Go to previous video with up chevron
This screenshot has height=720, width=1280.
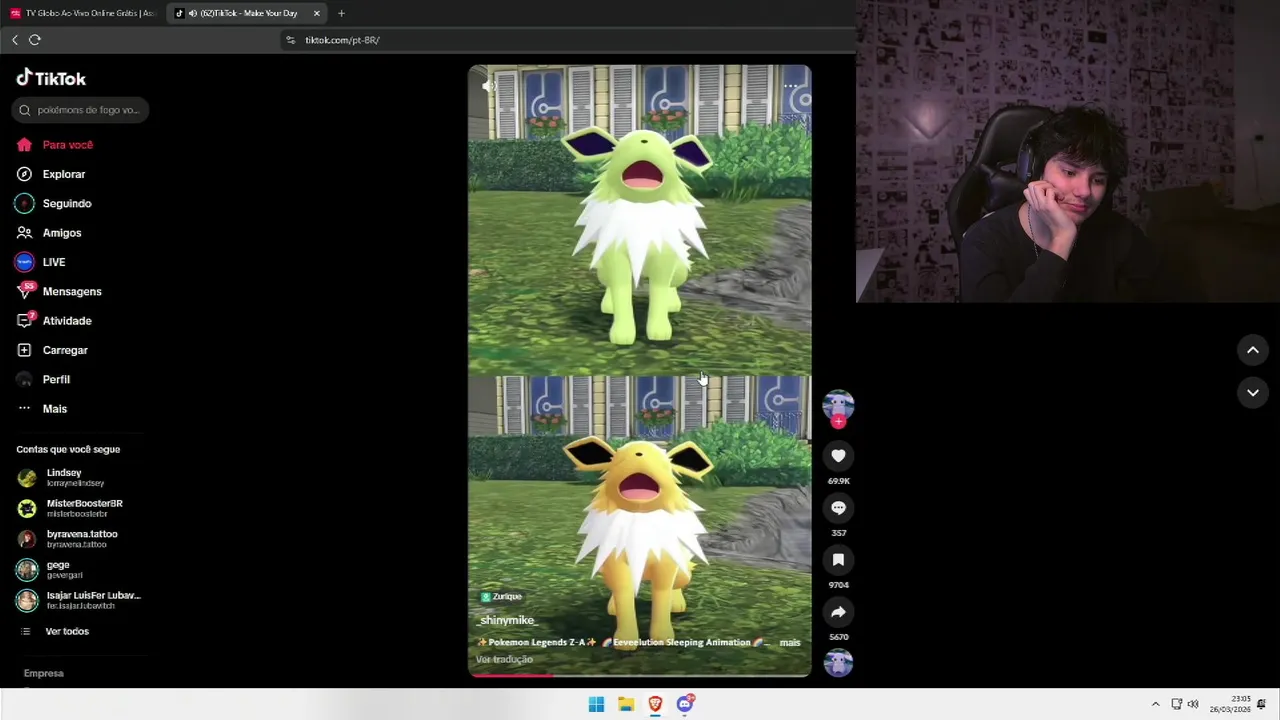(x=1252, y=350)
